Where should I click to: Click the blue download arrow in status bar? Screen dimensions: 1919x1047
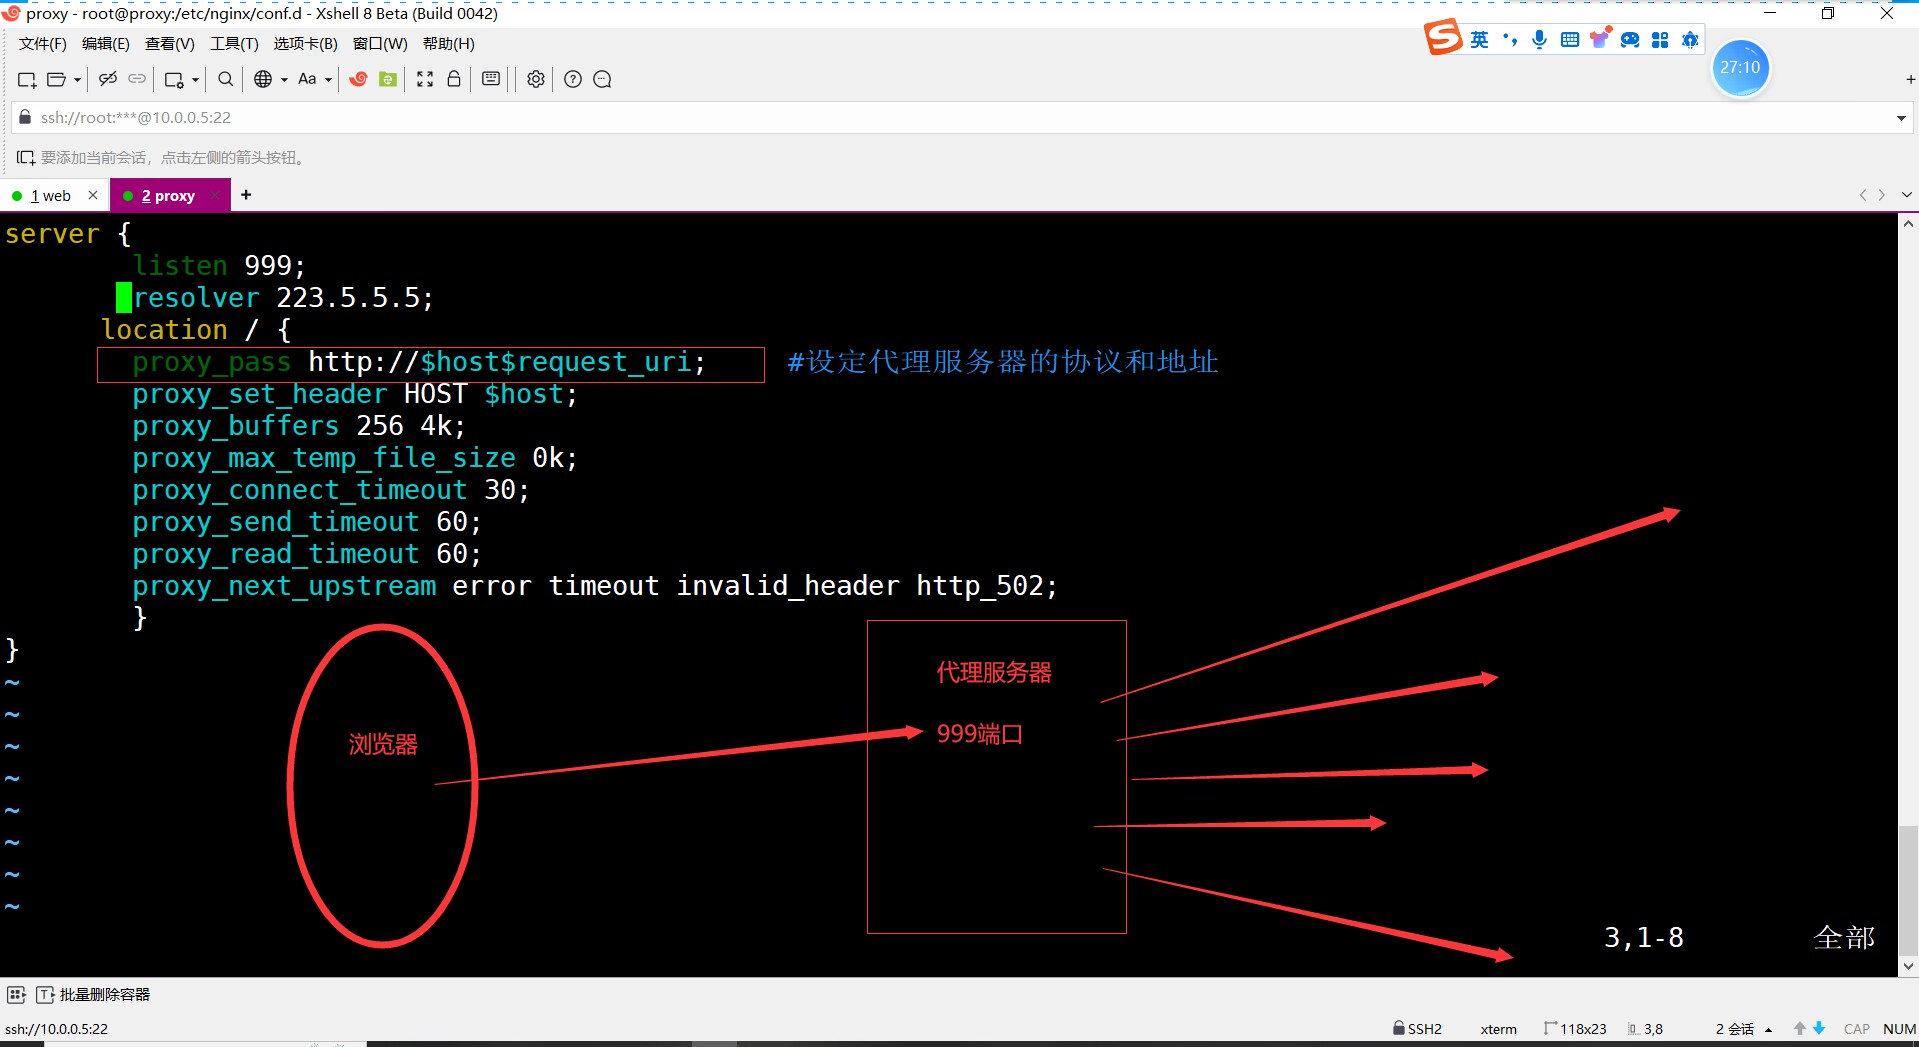[1819, 1028]
